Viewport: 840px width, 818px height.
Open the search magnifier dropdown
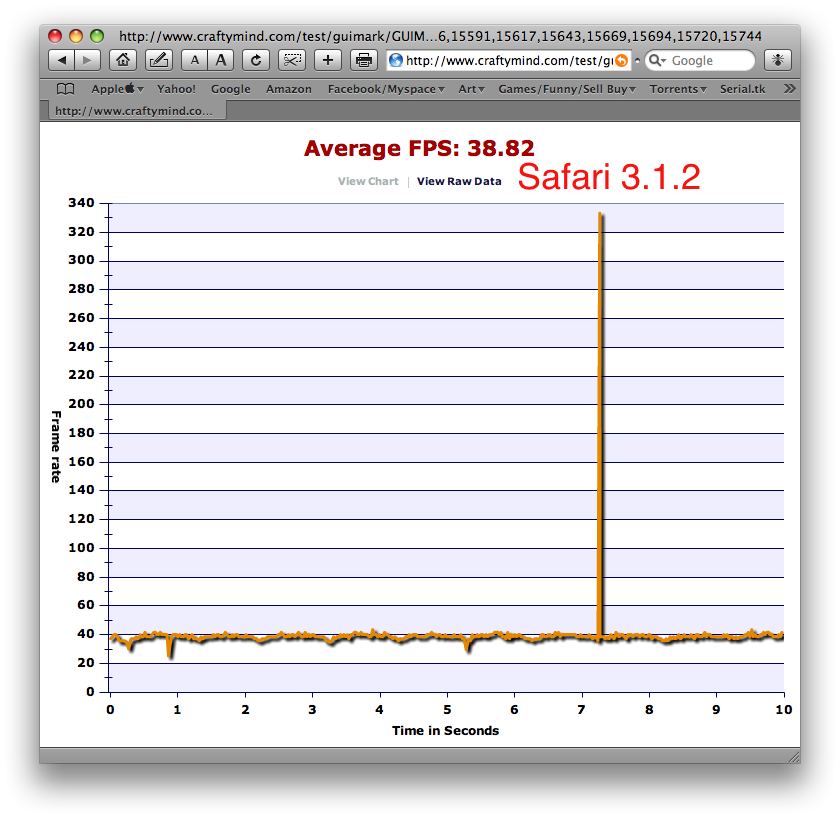(x=657, y=61)
